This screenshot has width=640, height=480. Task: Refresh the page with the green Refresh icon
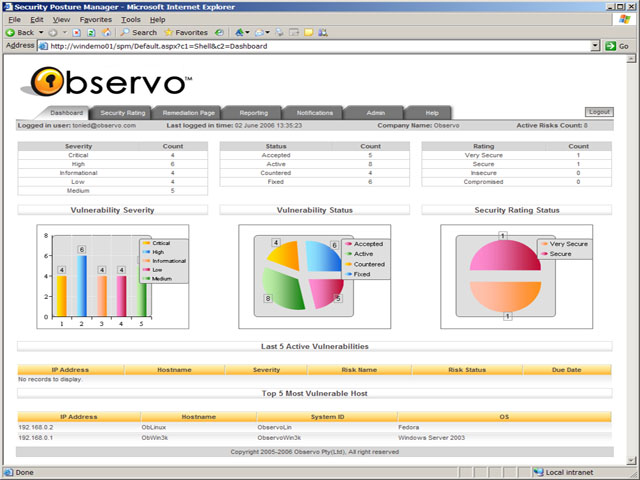91,33
